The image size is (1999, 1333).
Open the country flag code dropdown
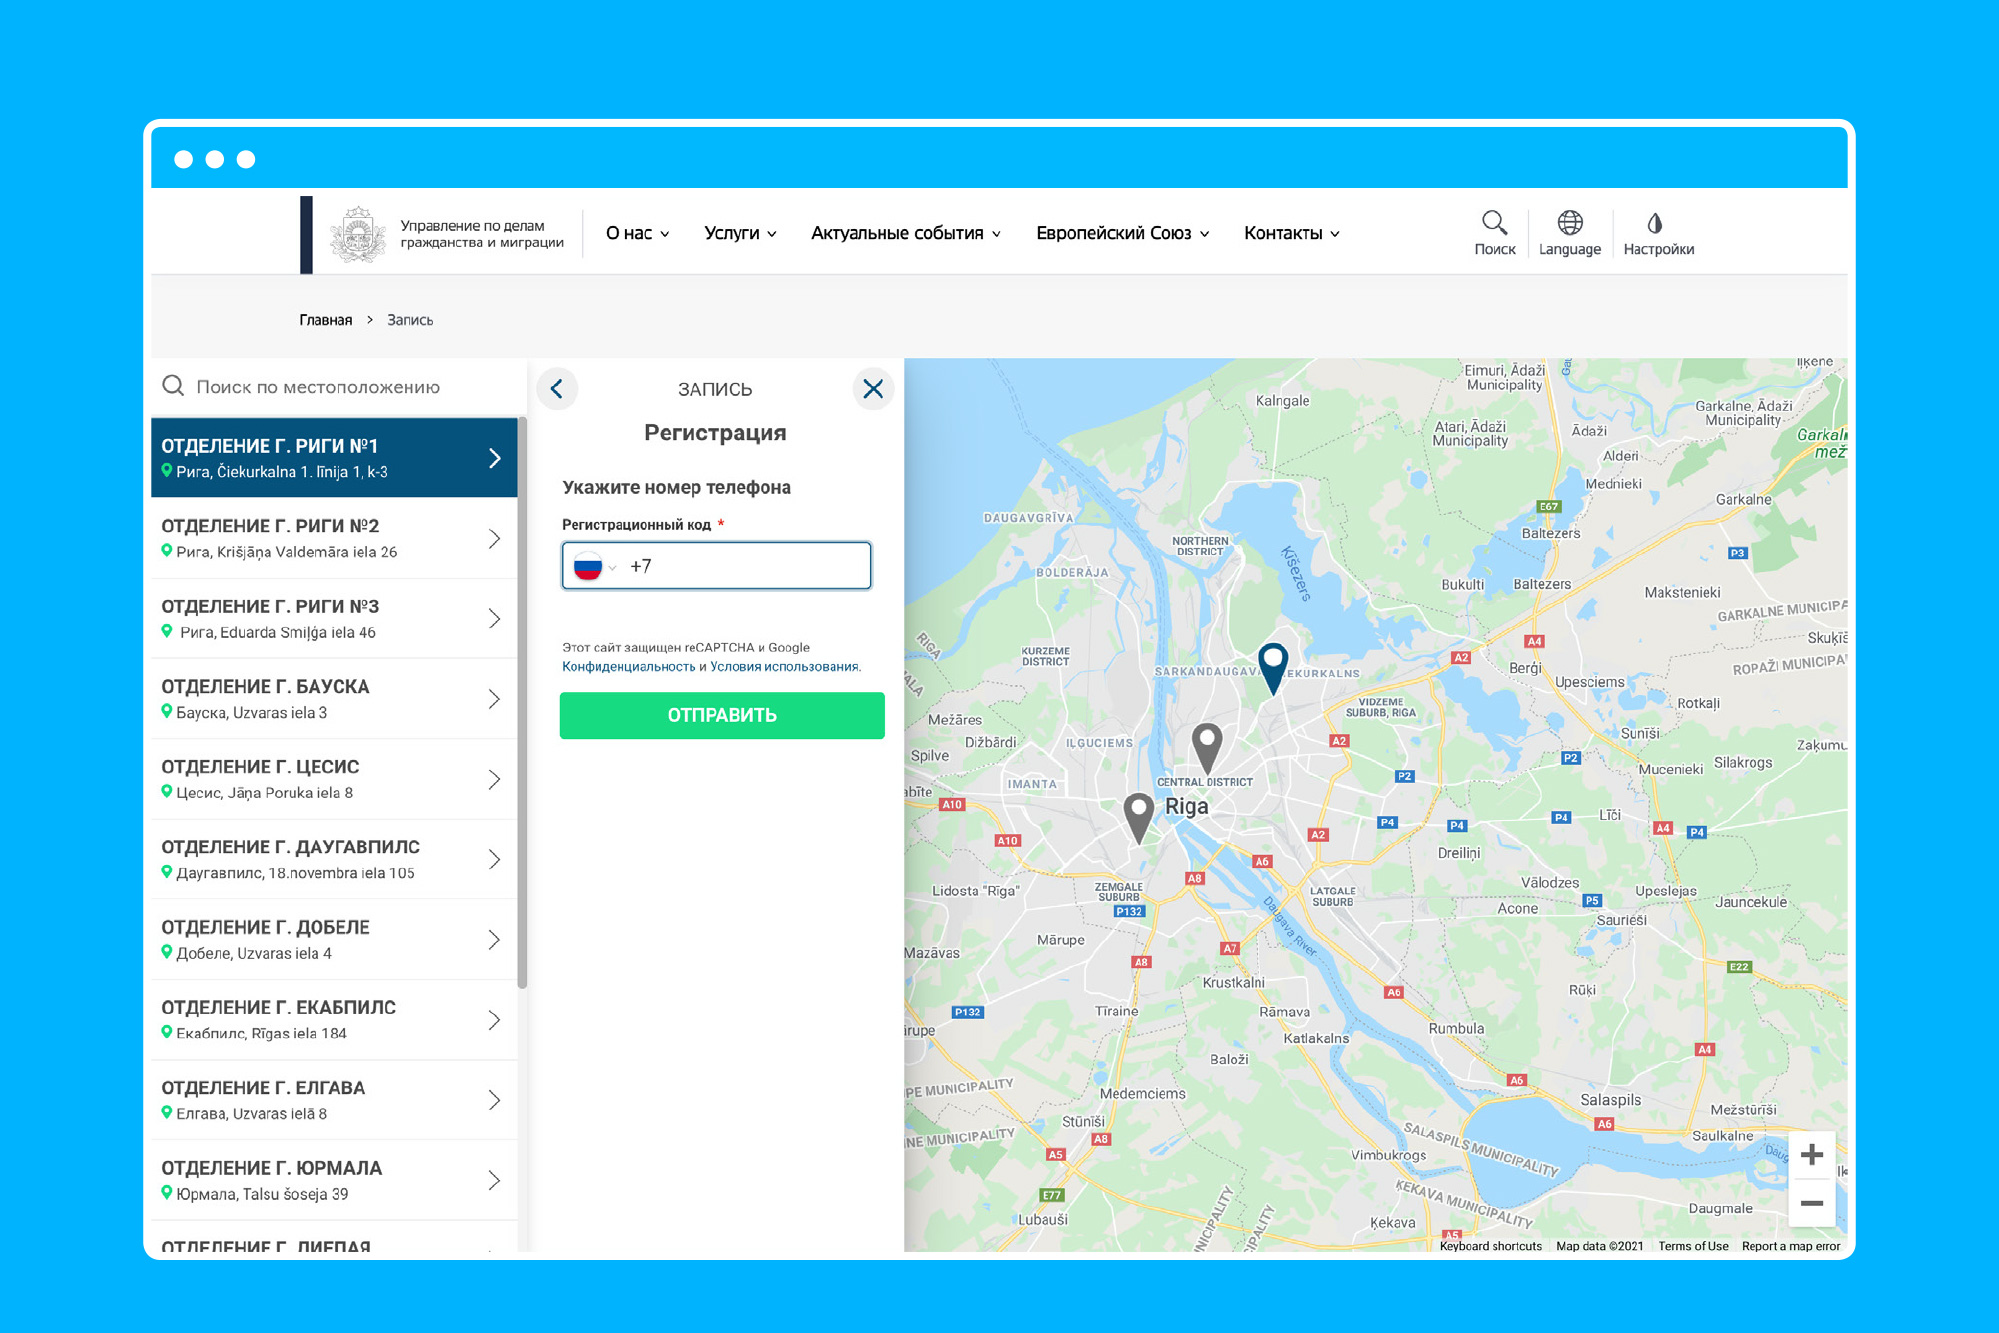(x=594, y=567)
